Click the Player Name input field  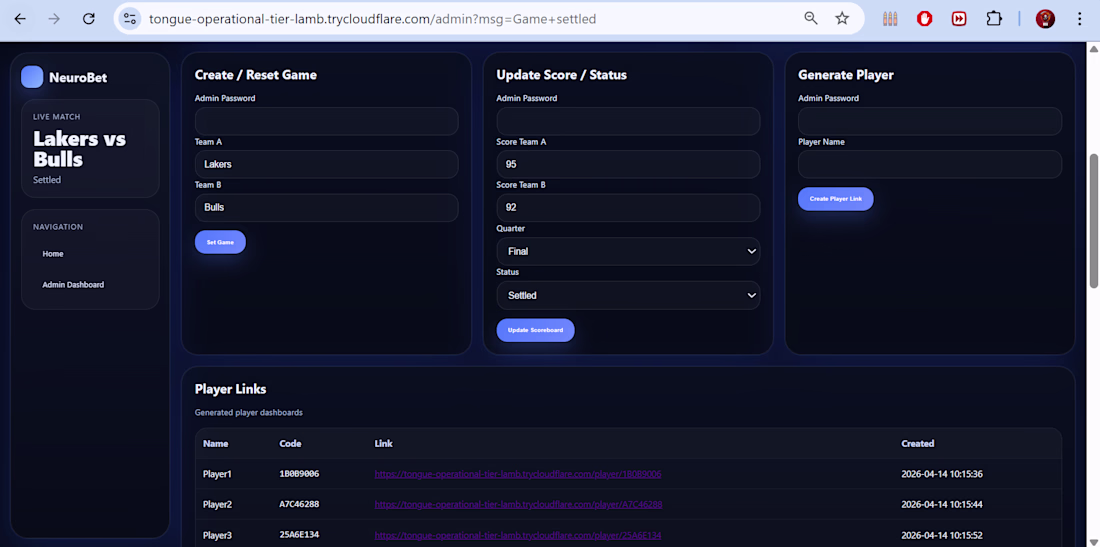[930, 164]
